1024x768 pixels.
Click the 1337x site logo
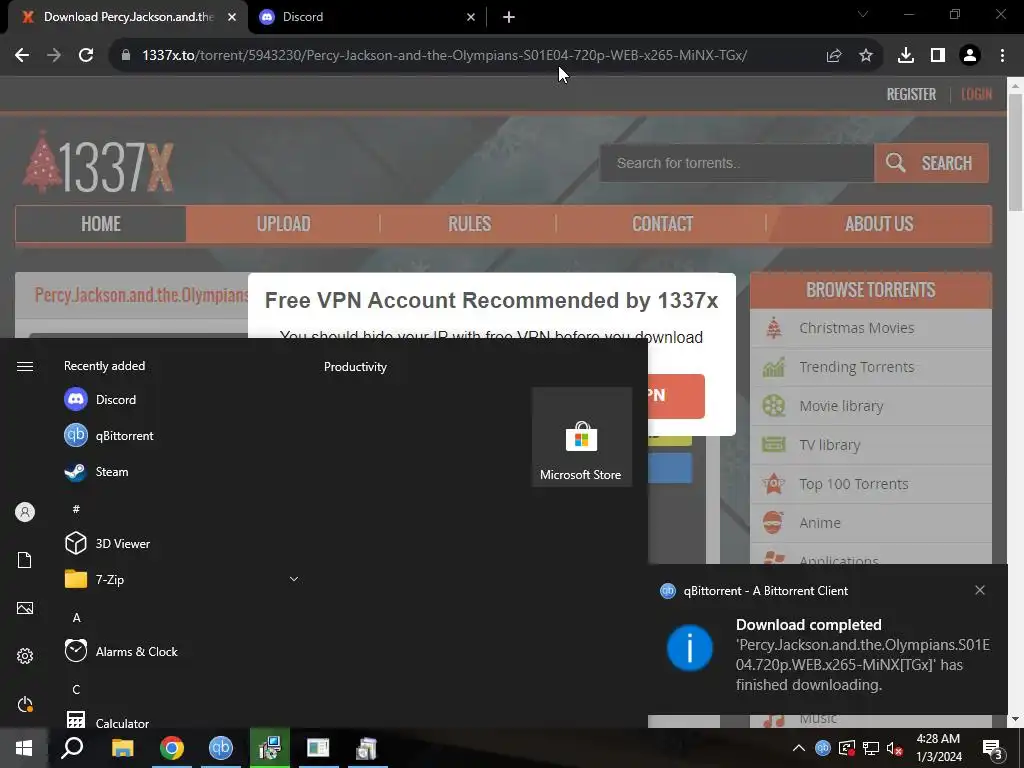click(98, 163)
